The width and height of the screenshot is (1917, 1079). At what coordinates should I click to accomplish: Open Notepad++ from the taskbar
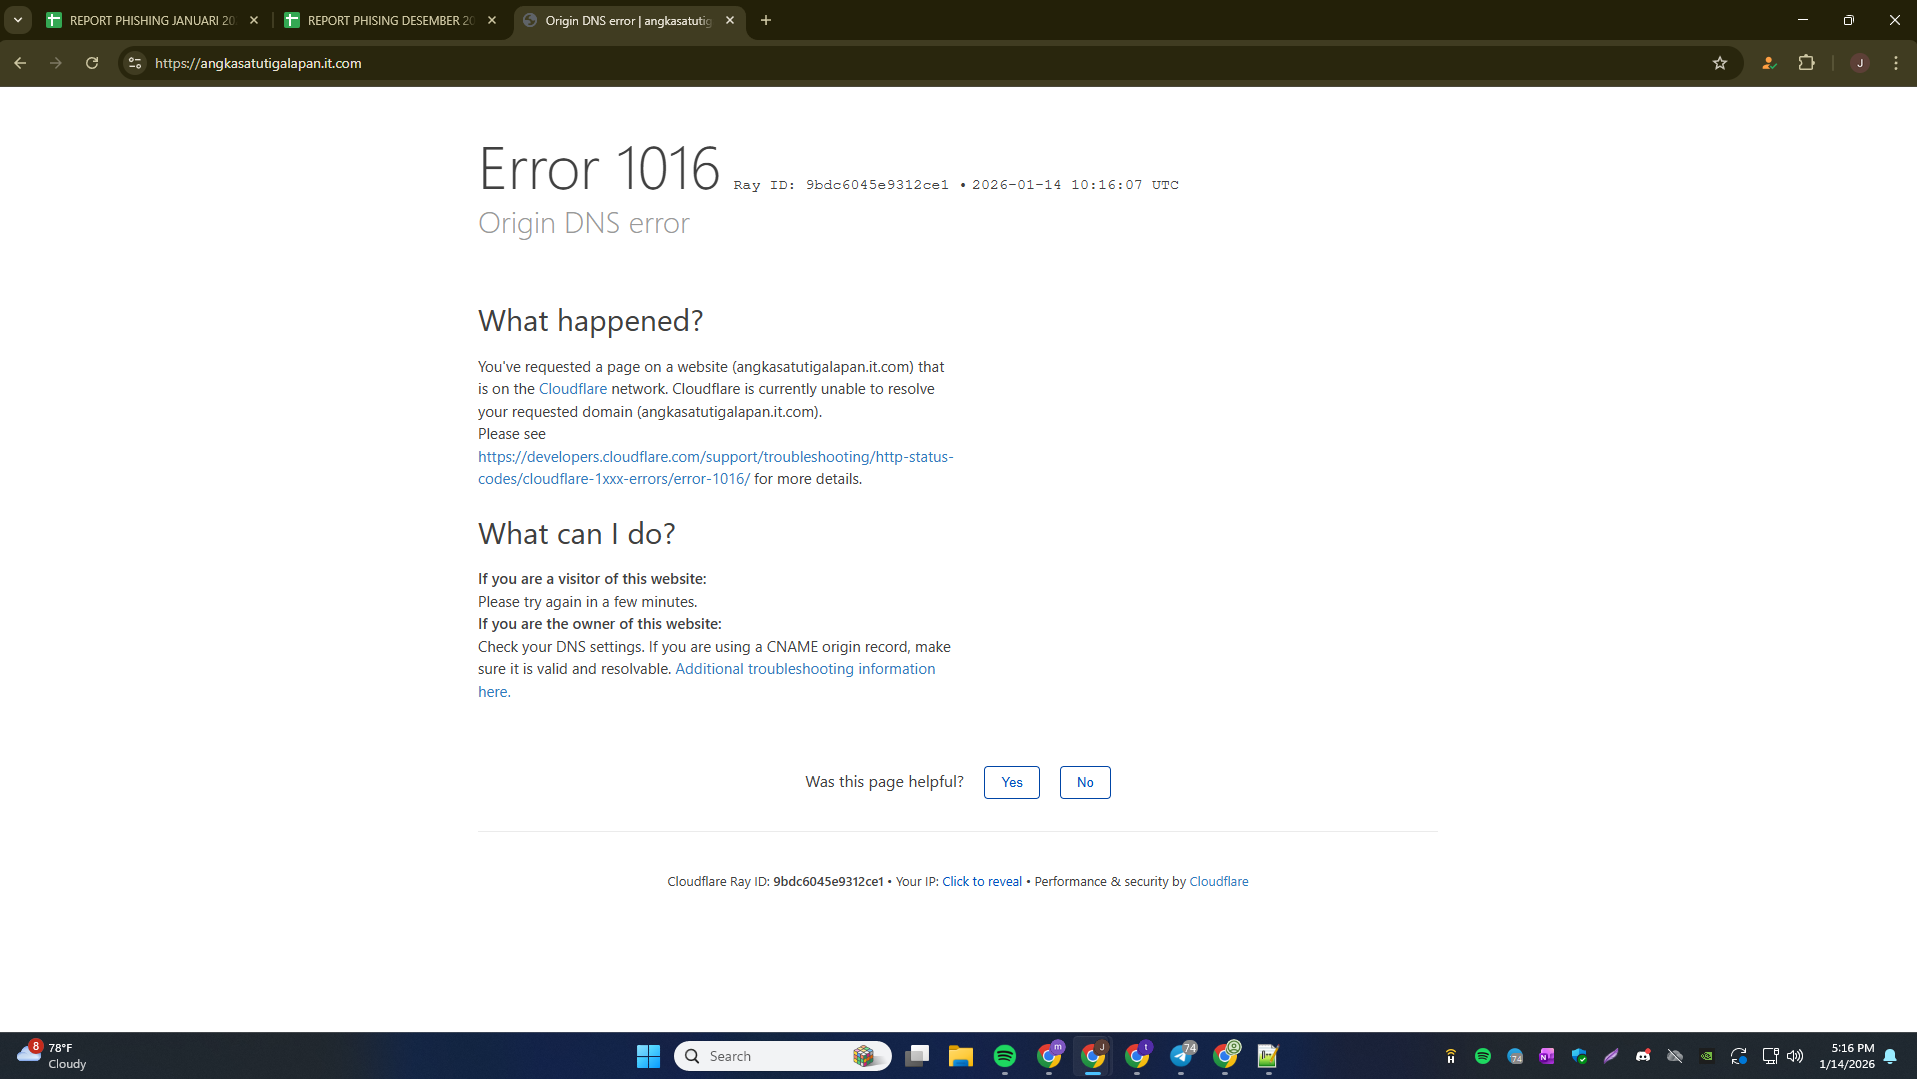click(1268, 1056)
